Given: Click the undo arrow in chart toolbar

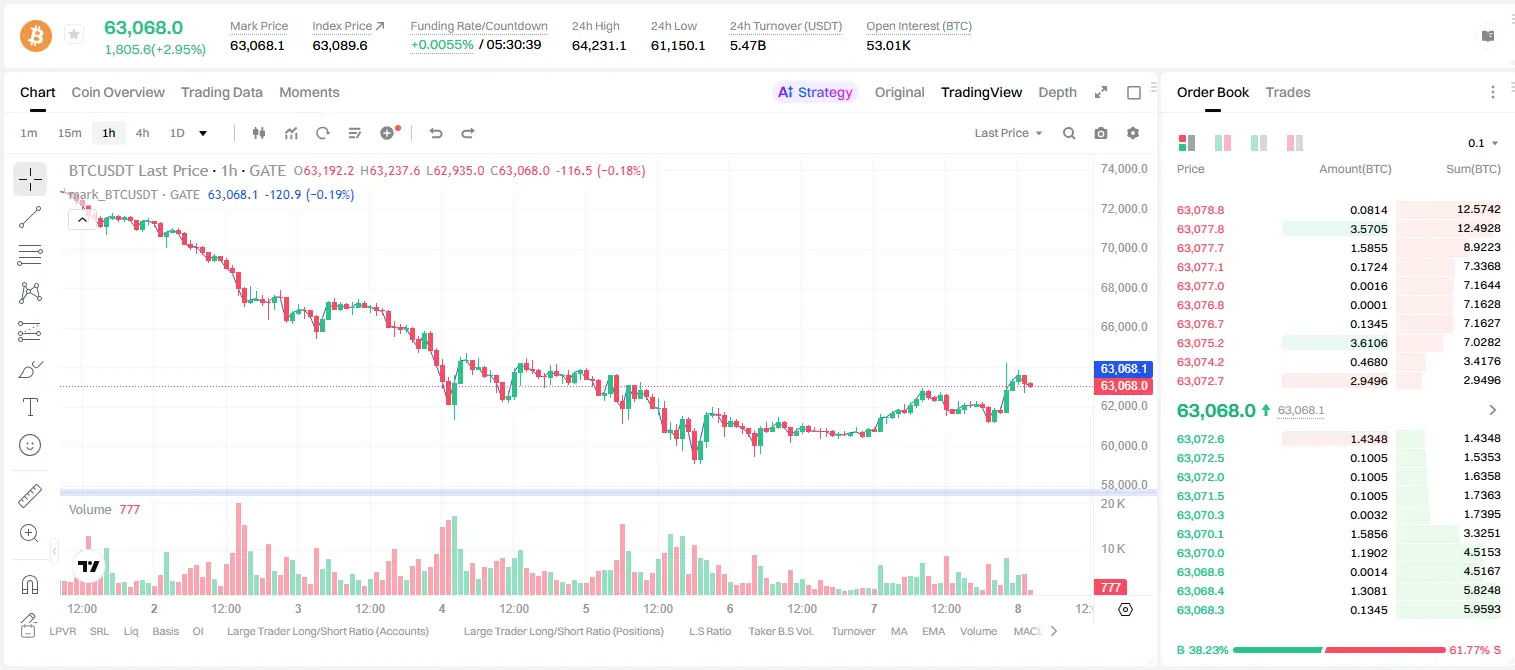Looking at the screenshot, I should [x=436, y=133].
